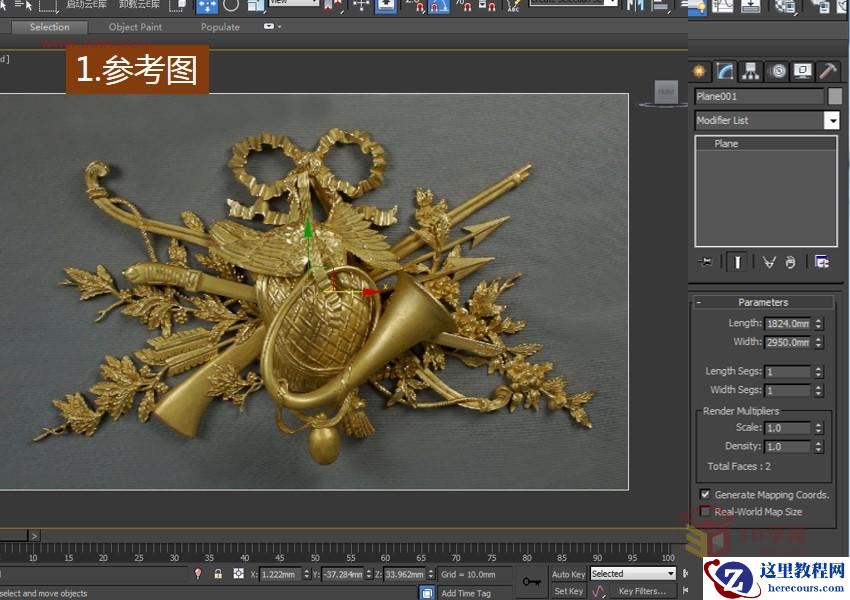Open the Utilities panel hammer icon
This screenshot has width=850, height=600.
(x=827, y=71)
